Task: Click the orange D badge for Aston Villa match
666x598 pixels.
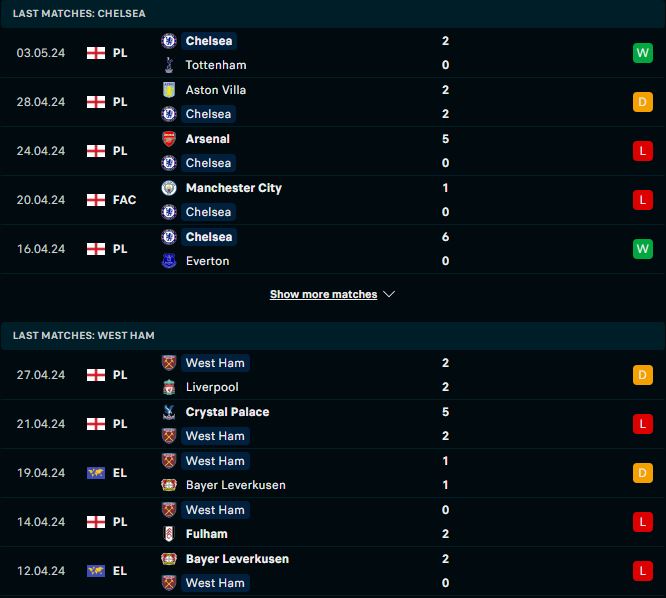Action: tap(643, 102)
